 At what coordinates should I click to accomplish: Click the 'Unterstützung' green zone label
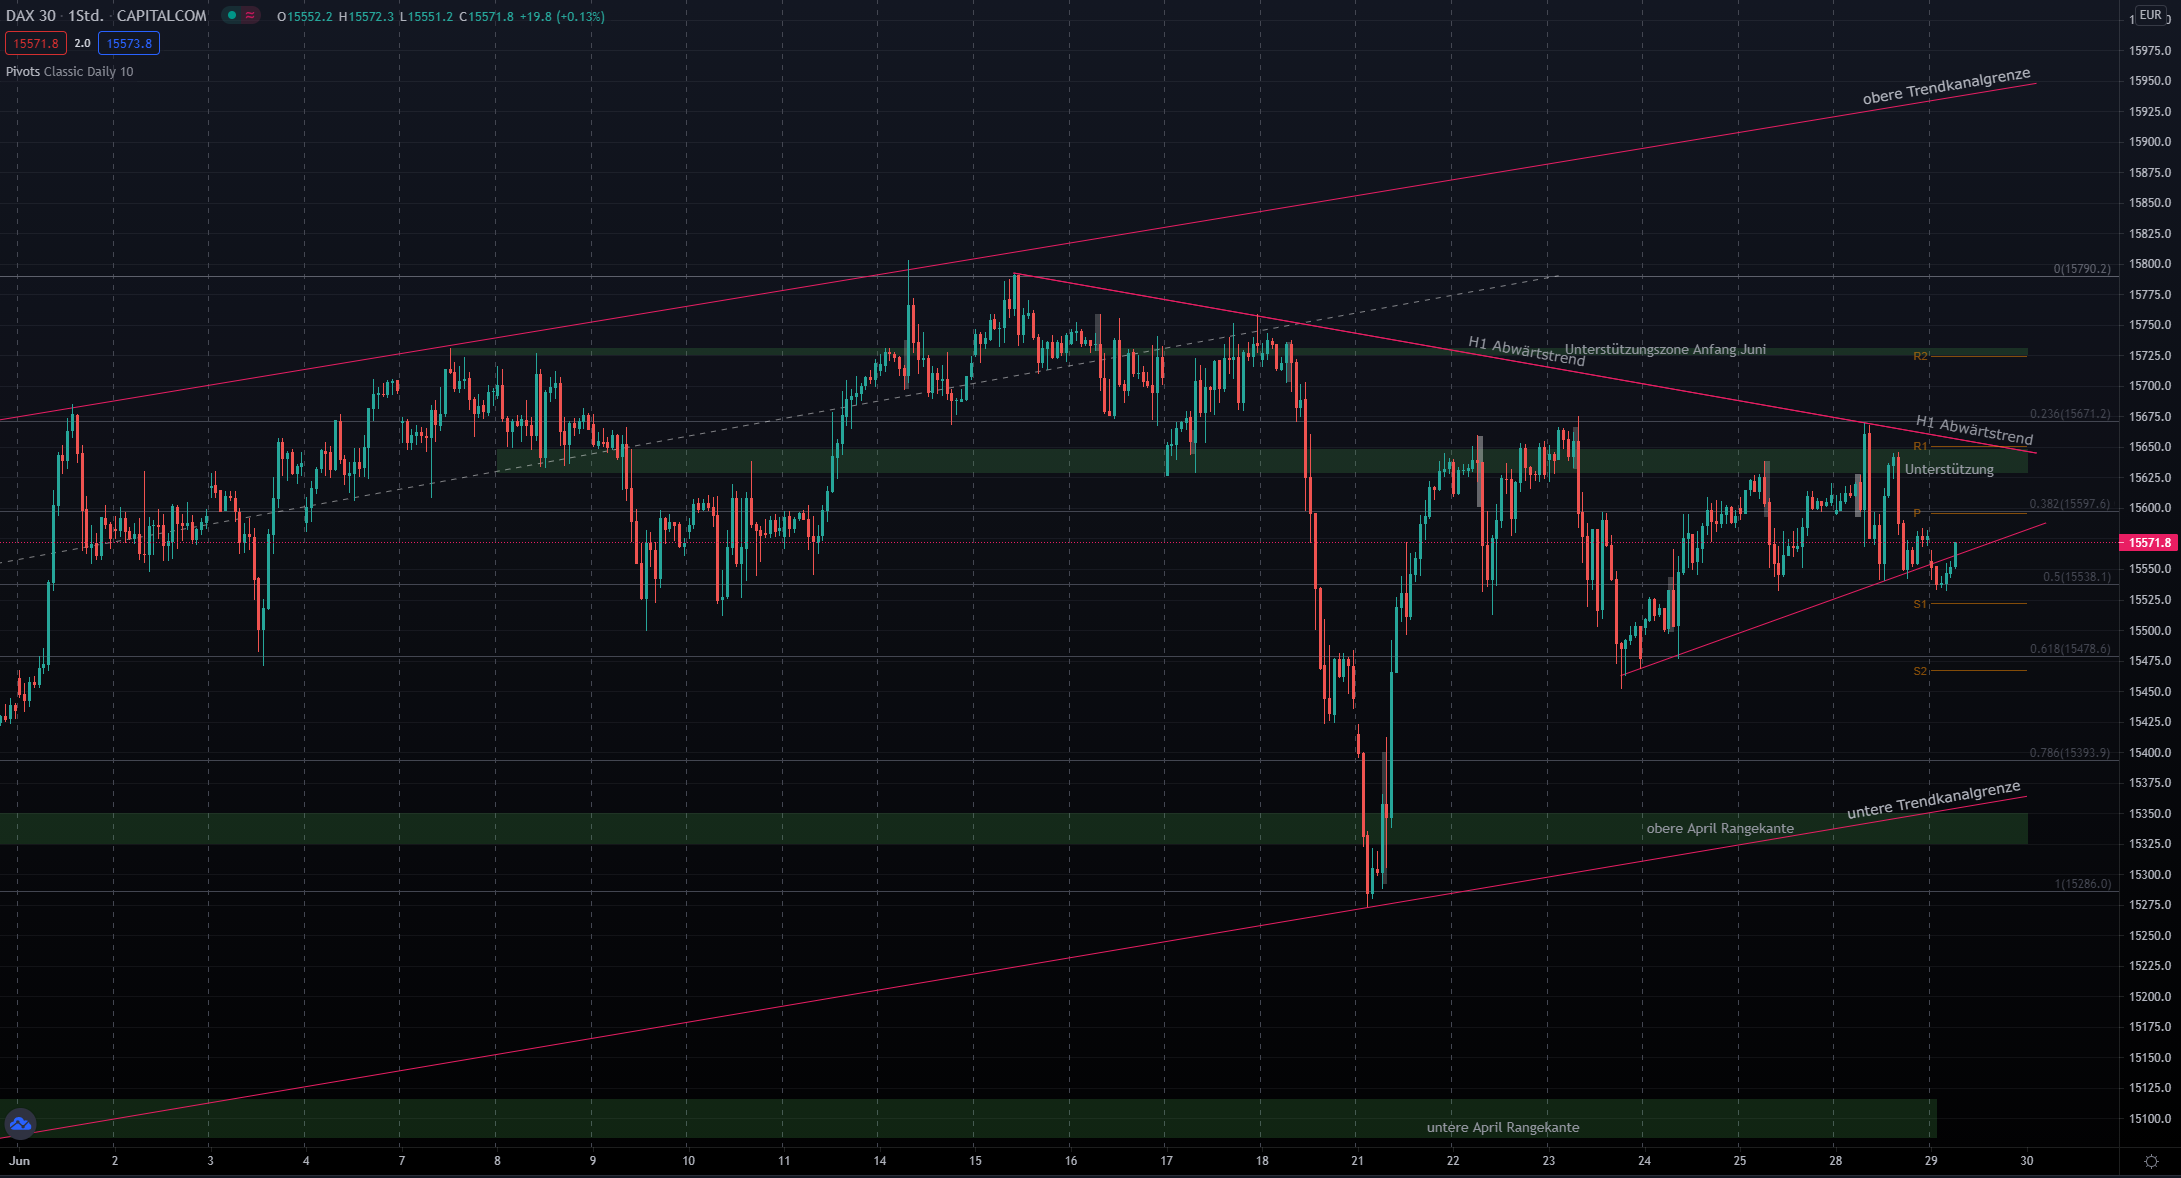tap(1948, 469)
